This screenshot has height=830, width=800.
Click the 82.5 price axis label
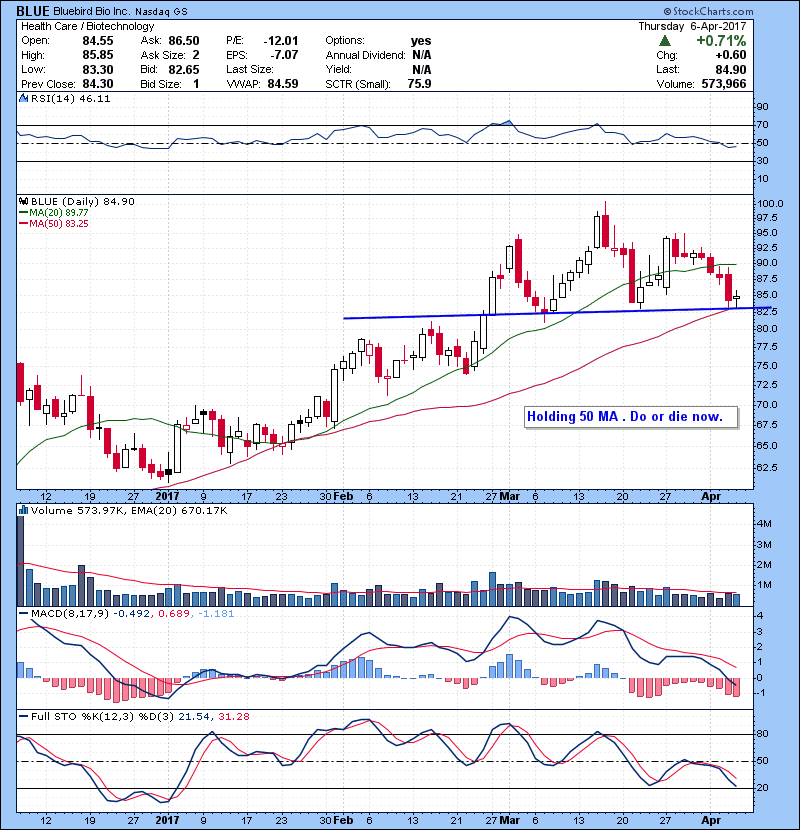pyautogui.click(x=767, y=311)
